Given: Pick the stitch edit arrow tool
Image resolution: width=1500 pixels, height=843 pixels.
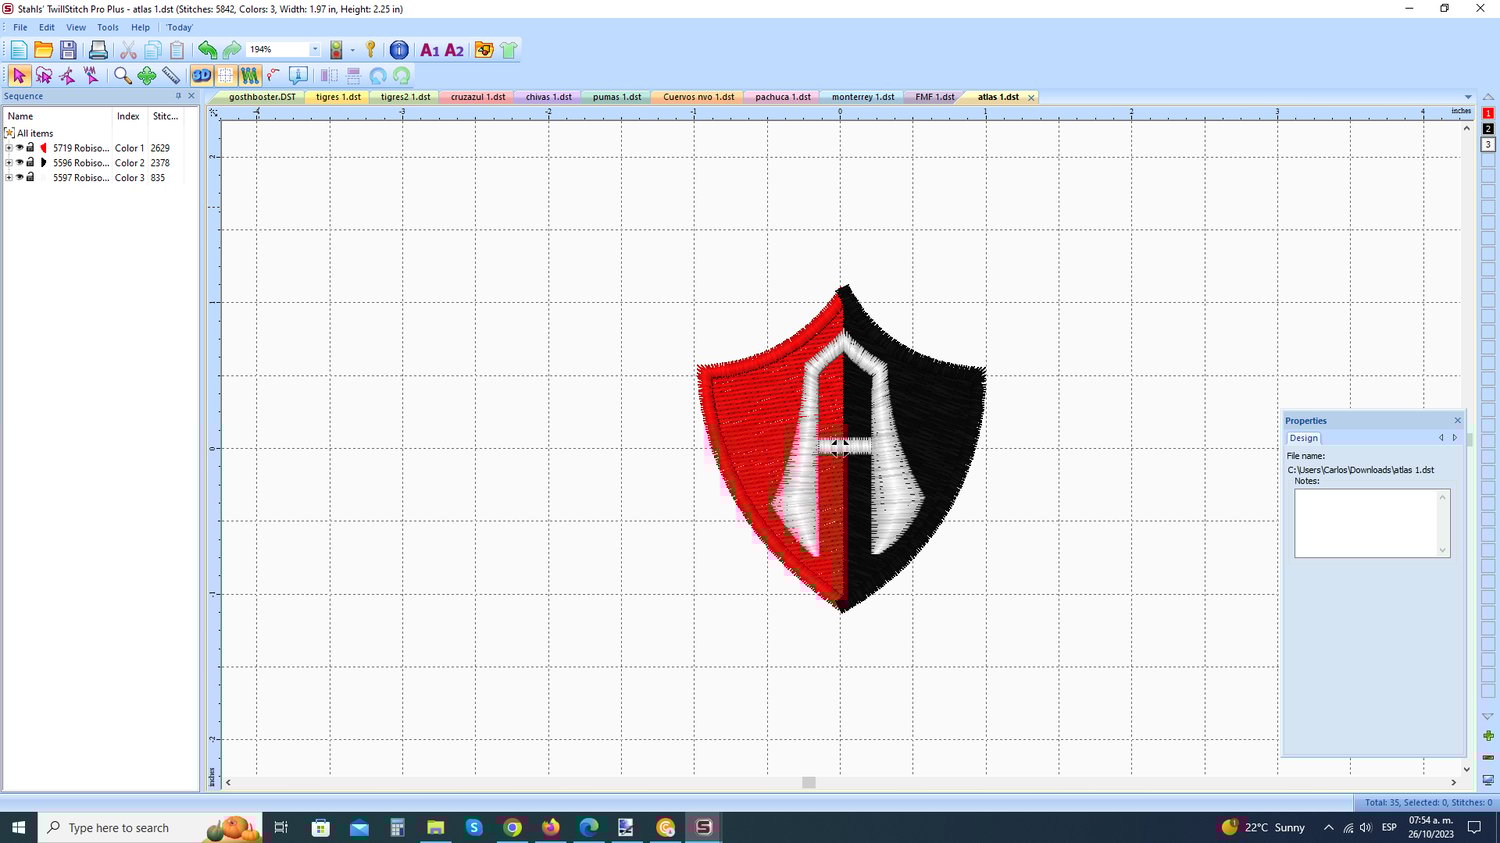Looking at the screenshot, I should pos(91,75).
